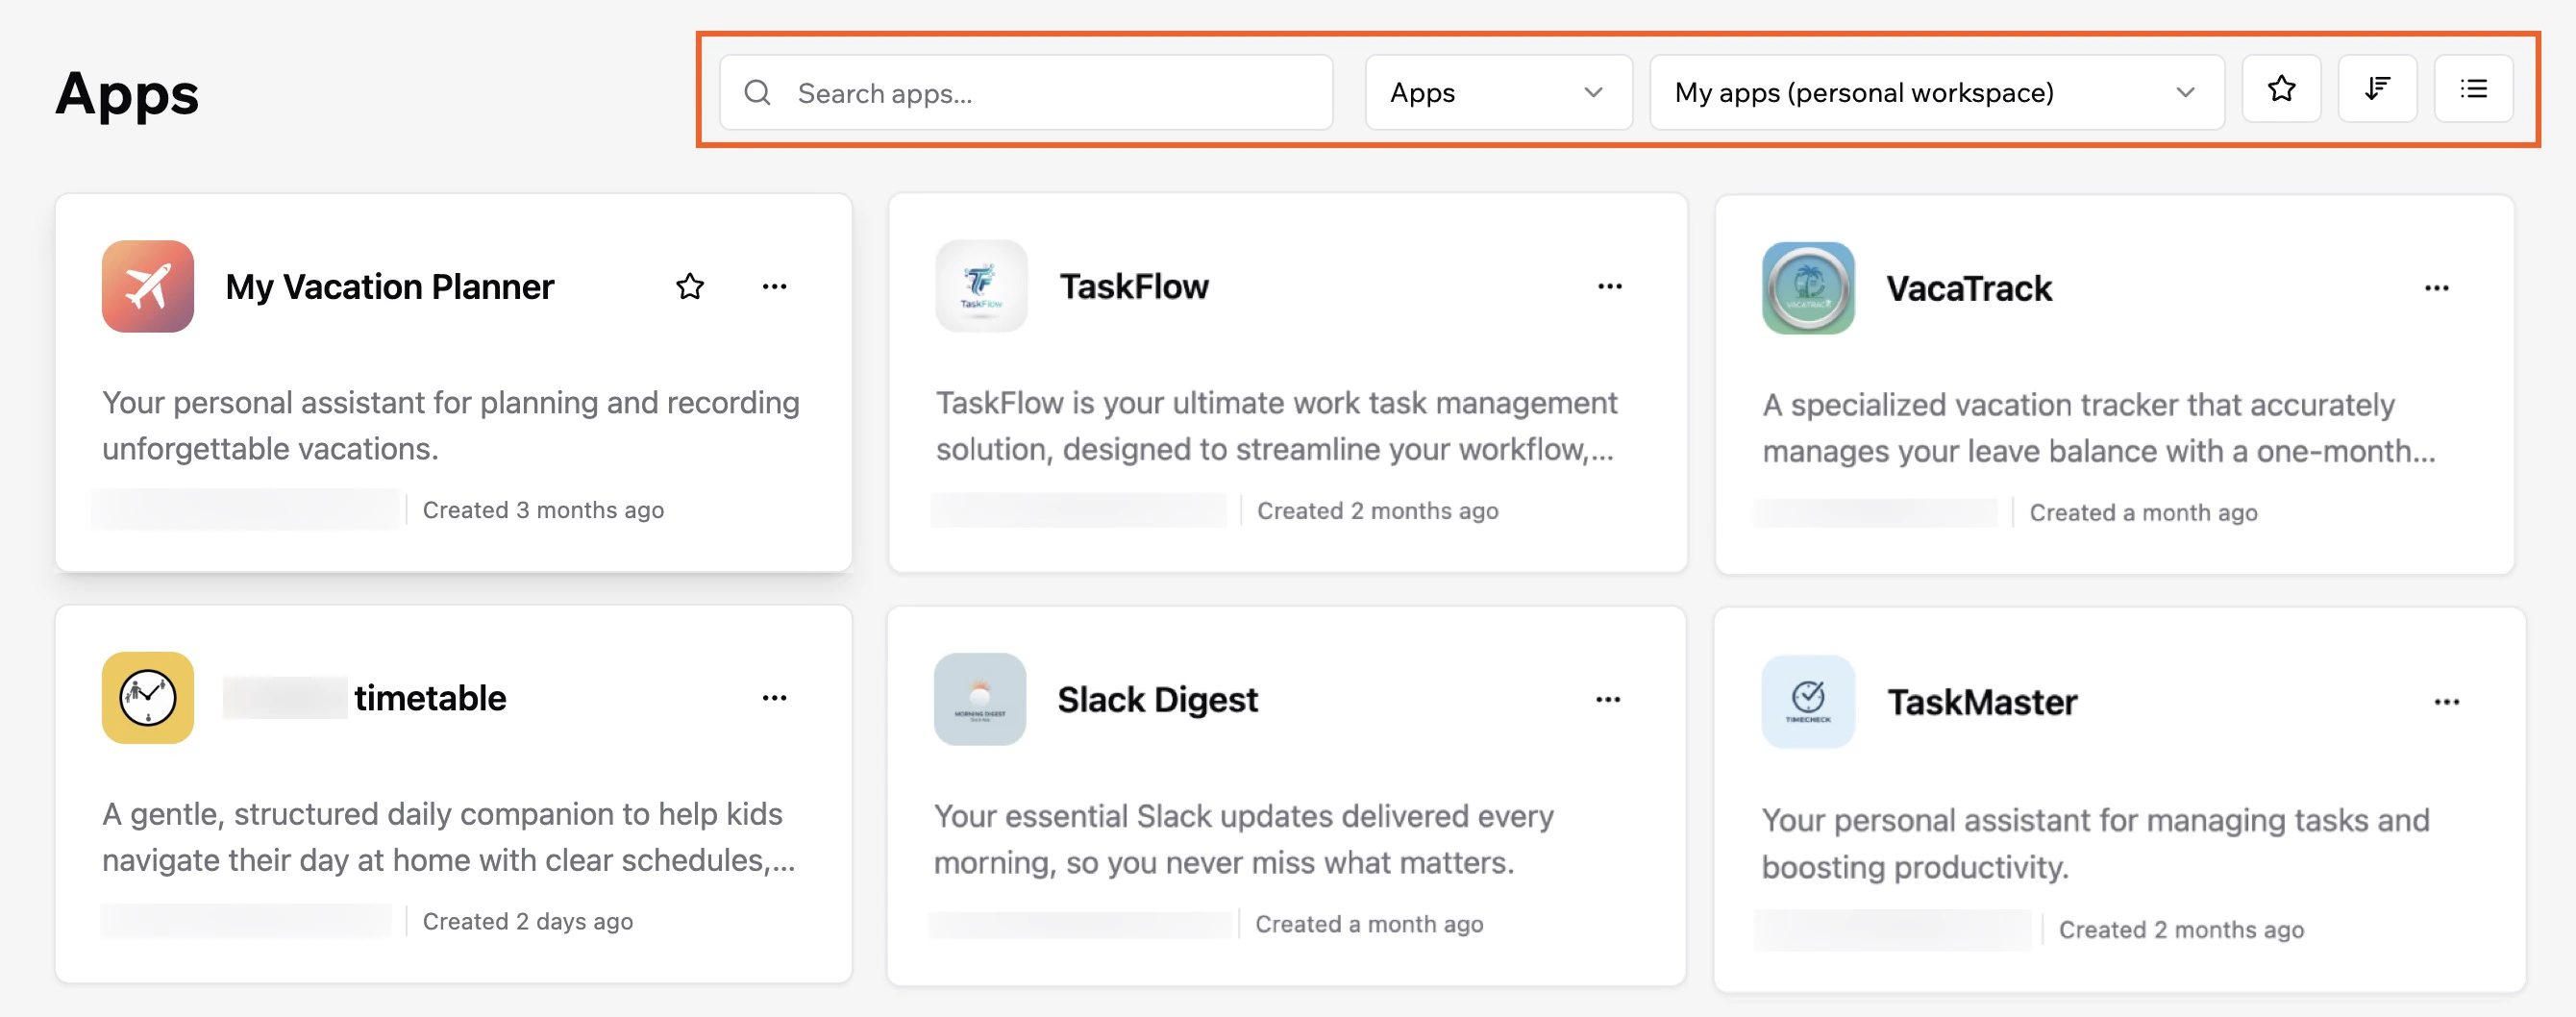
Task: Click the TaskFlow app icon
Action: pyautogui.click(x=981, y=287)
